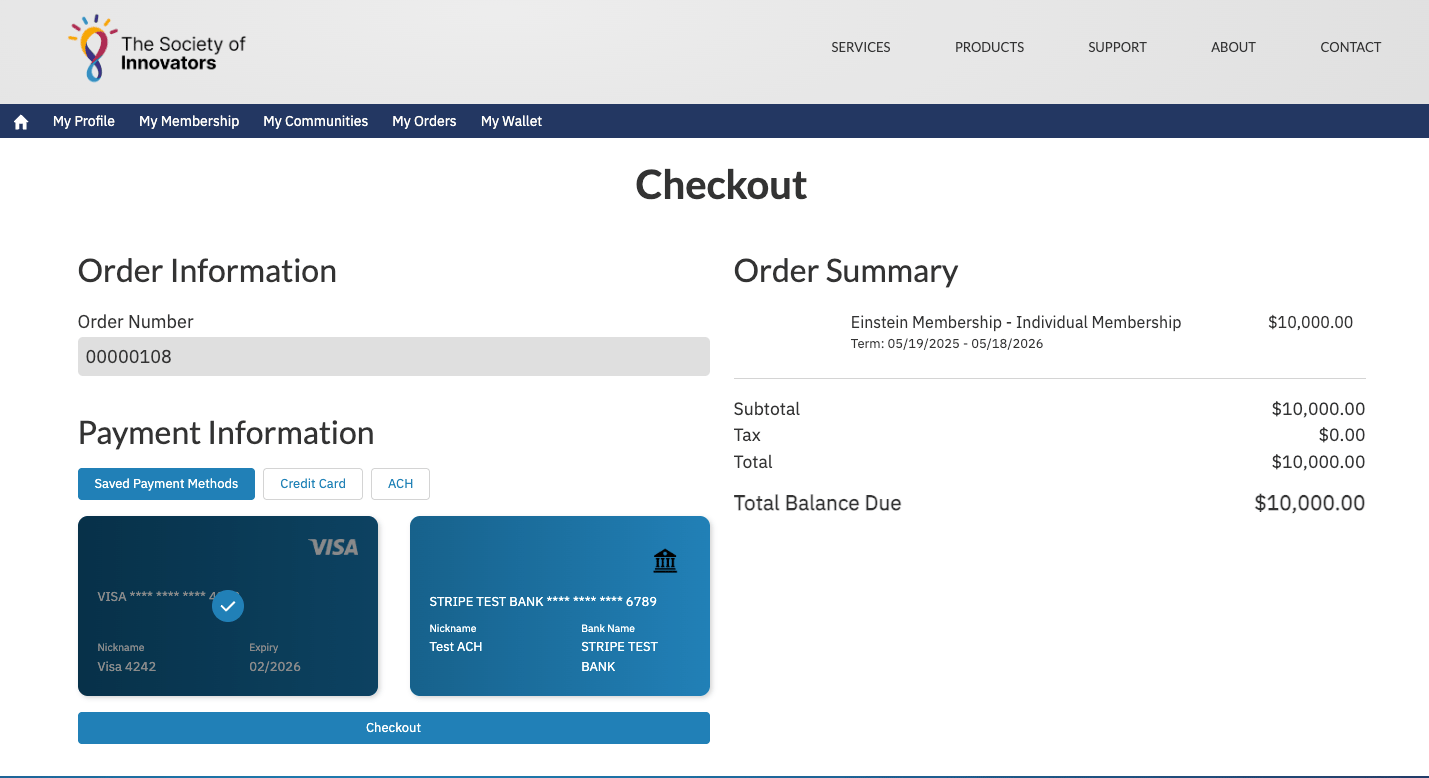Open My Wallet menu item
Screen dimensions: 1429x778
tap(511, 121)
